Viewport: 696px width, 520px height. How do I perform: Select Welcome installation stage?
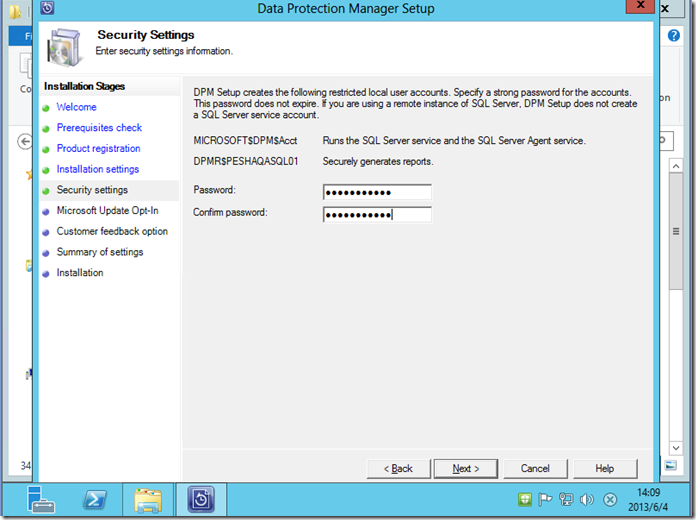click(x=76, y=107)
